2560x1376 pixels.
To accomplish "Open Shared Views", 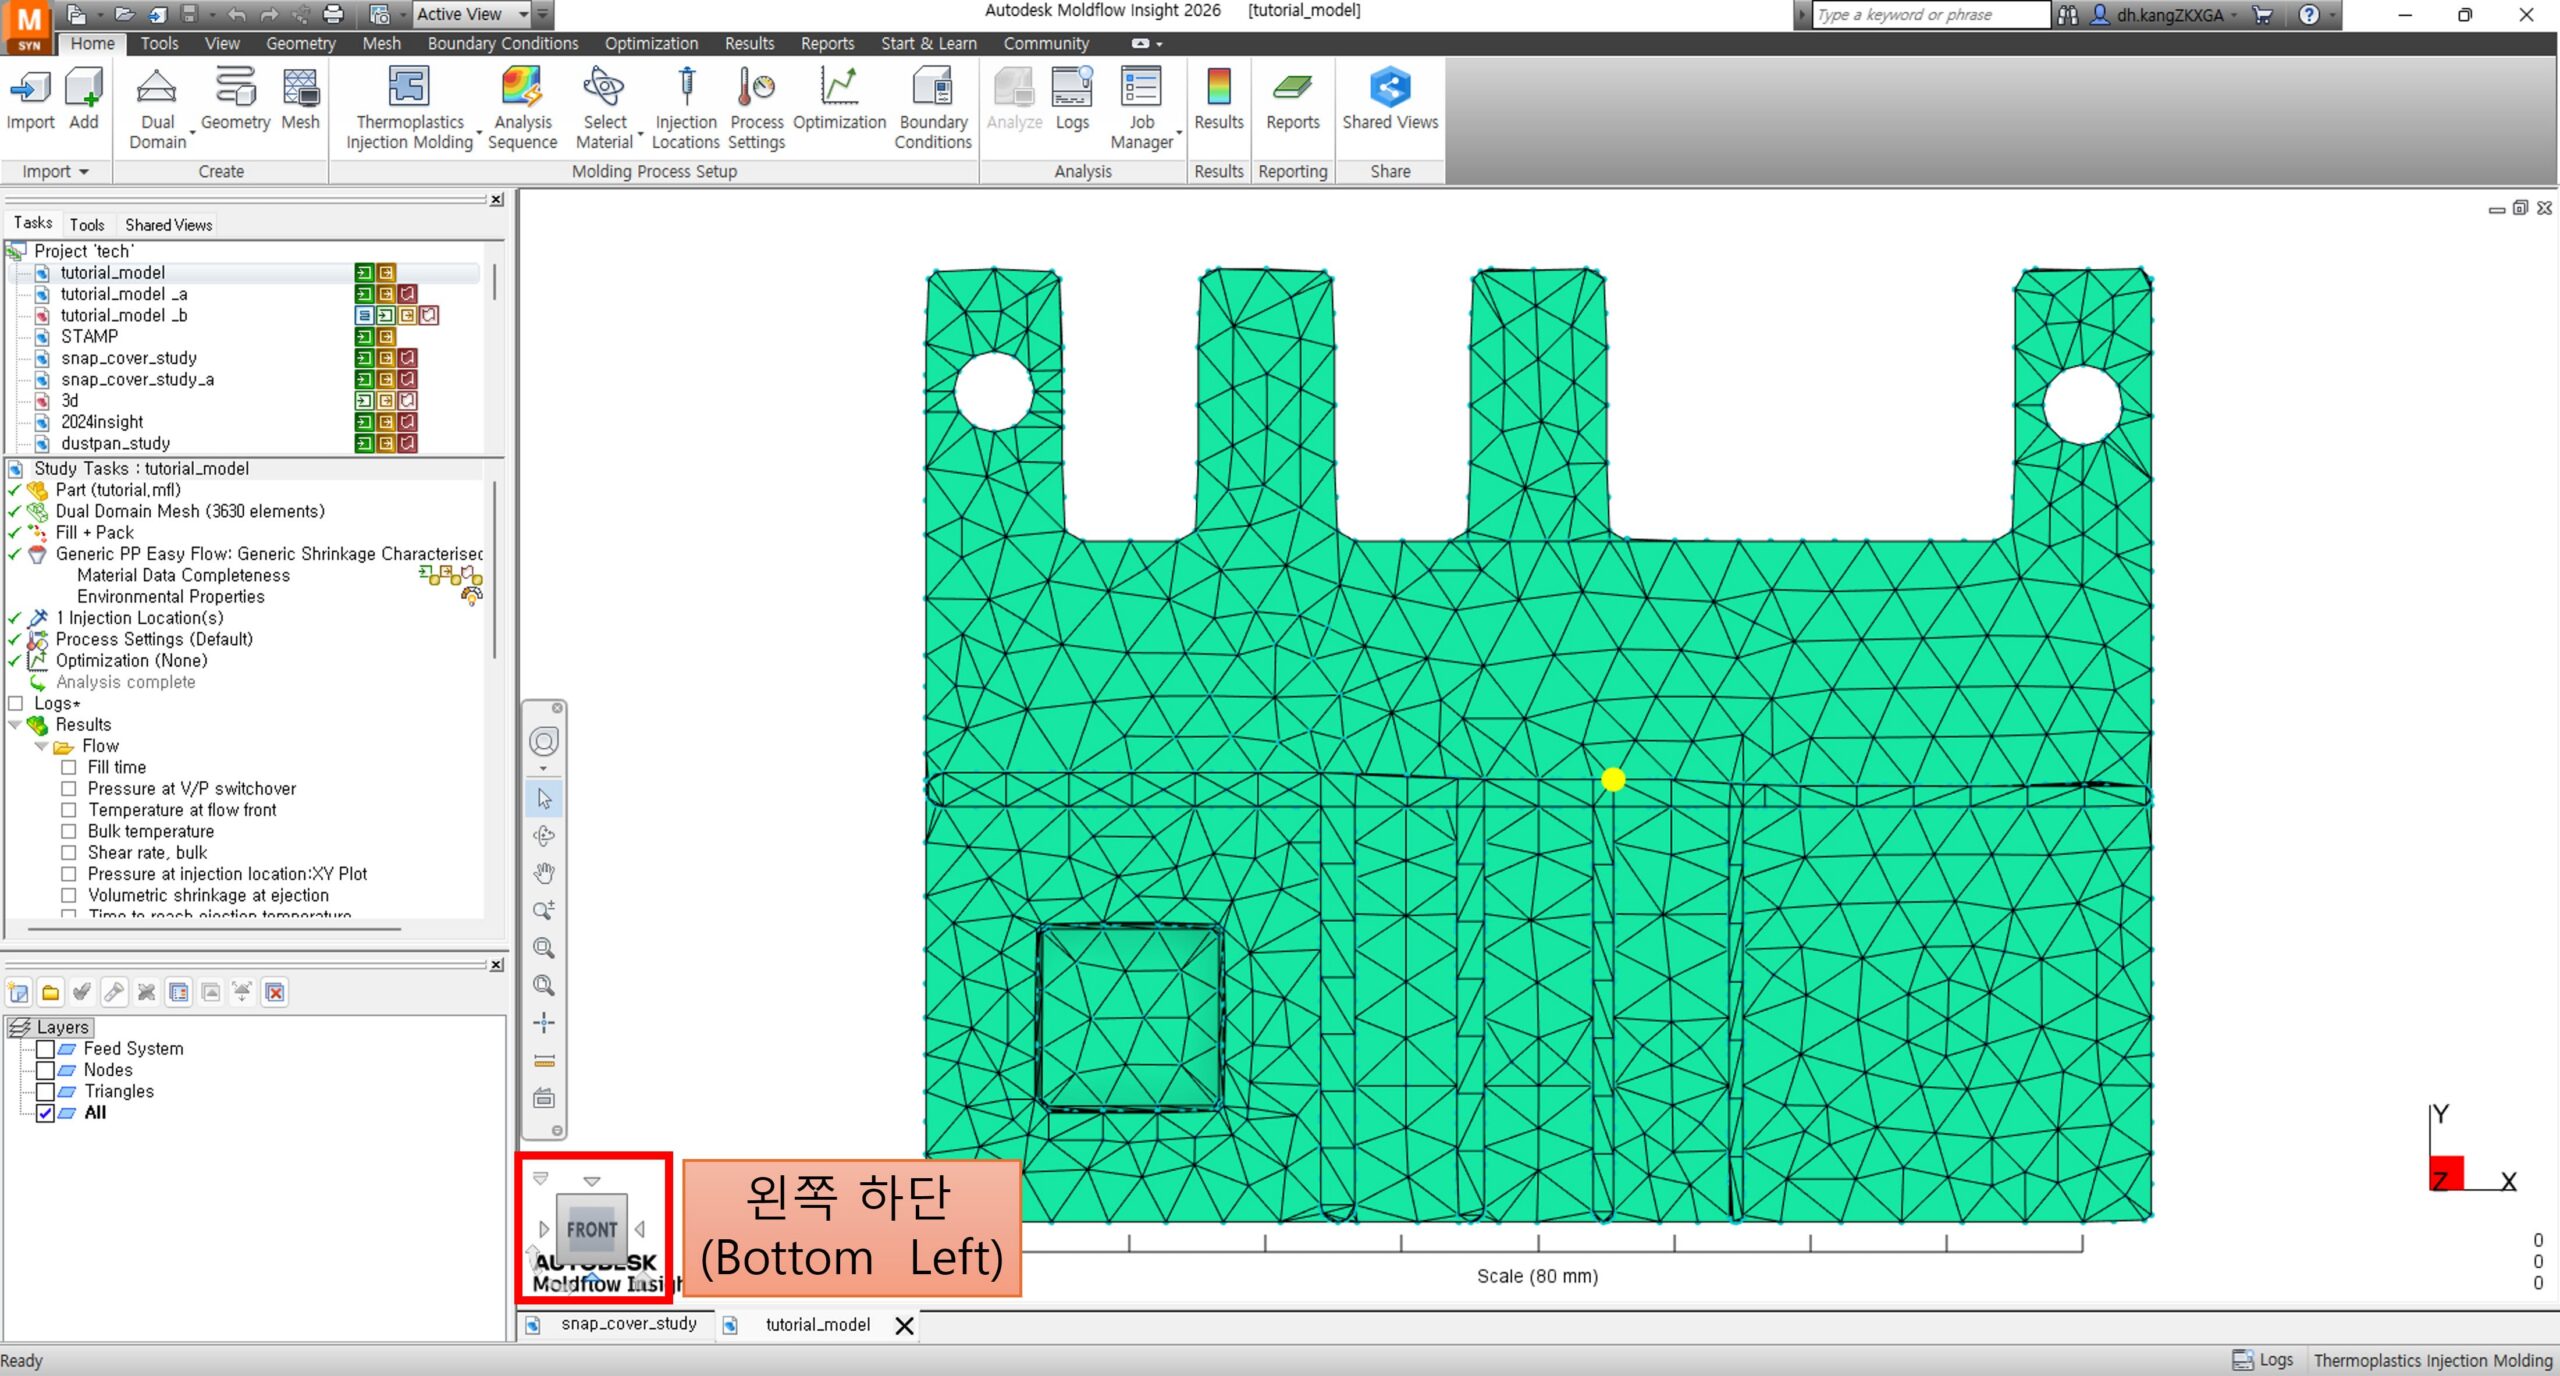I will [1390, 98].
